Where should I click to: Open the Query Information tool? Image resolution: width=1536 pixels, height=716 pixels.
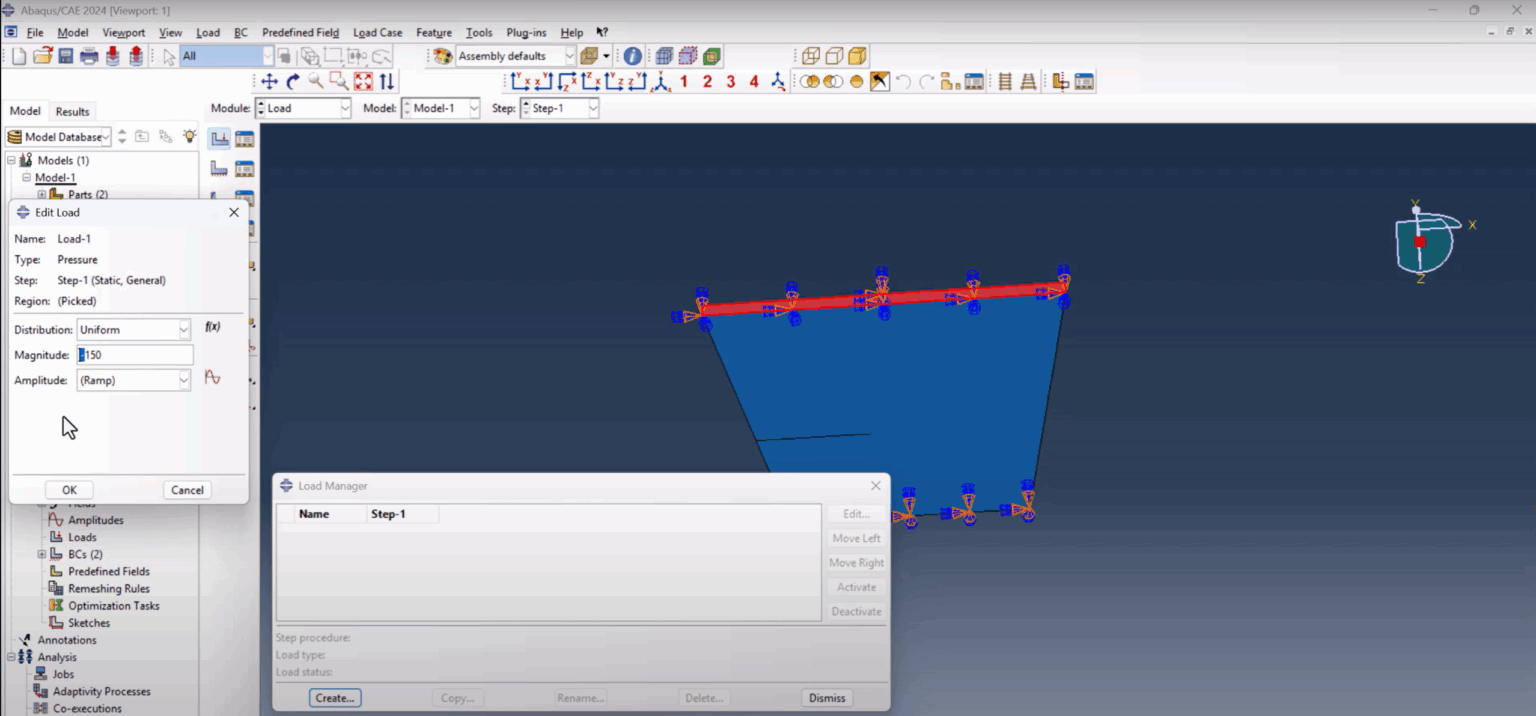click(632, 55)
